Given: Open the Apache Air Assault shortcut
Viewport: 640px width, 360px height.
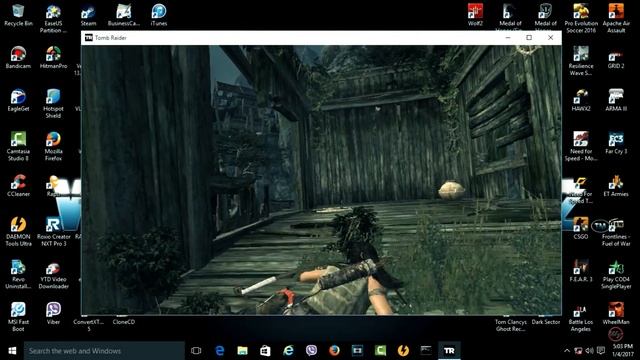Looking at the screenshot, I should coord(616,19).
